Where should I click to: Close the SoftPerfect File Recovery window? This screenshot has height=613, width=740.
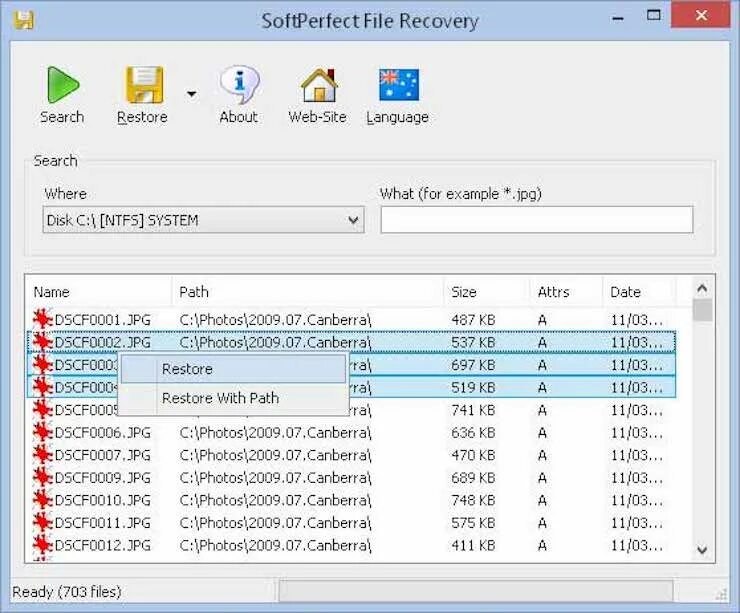point(701,16)
